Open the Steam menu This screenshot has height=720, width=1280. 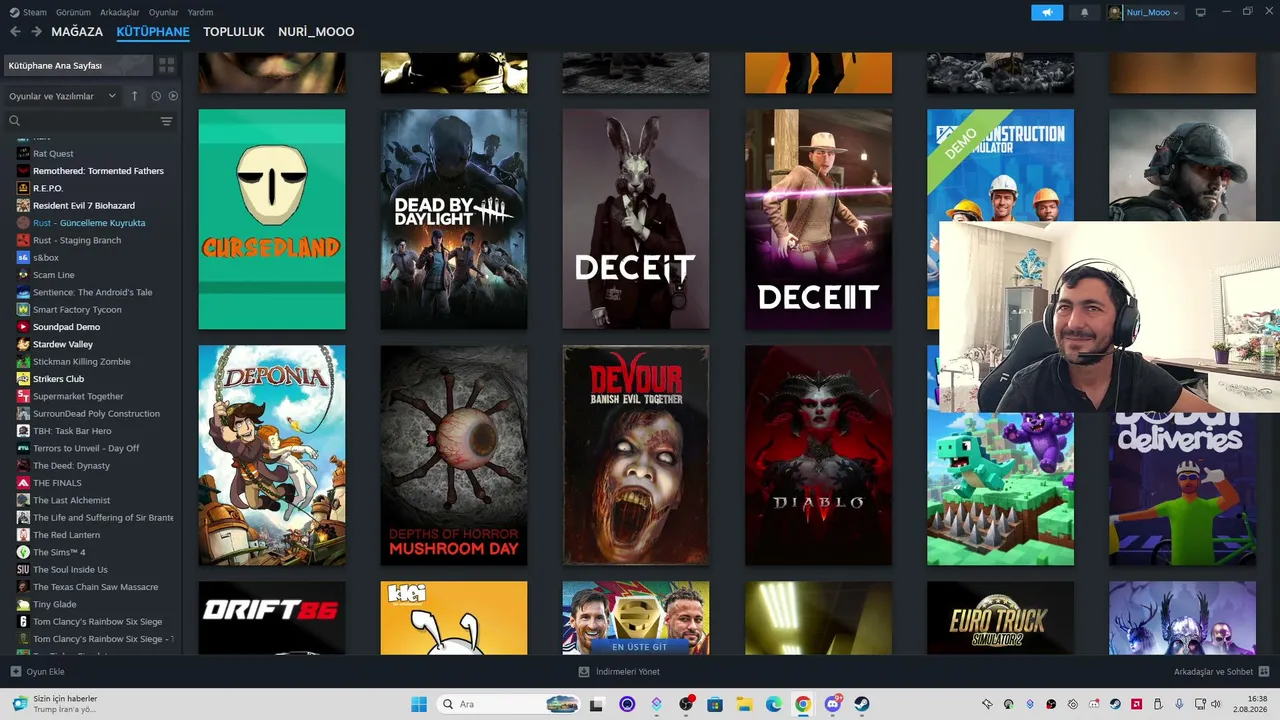(x=28, y=12)
